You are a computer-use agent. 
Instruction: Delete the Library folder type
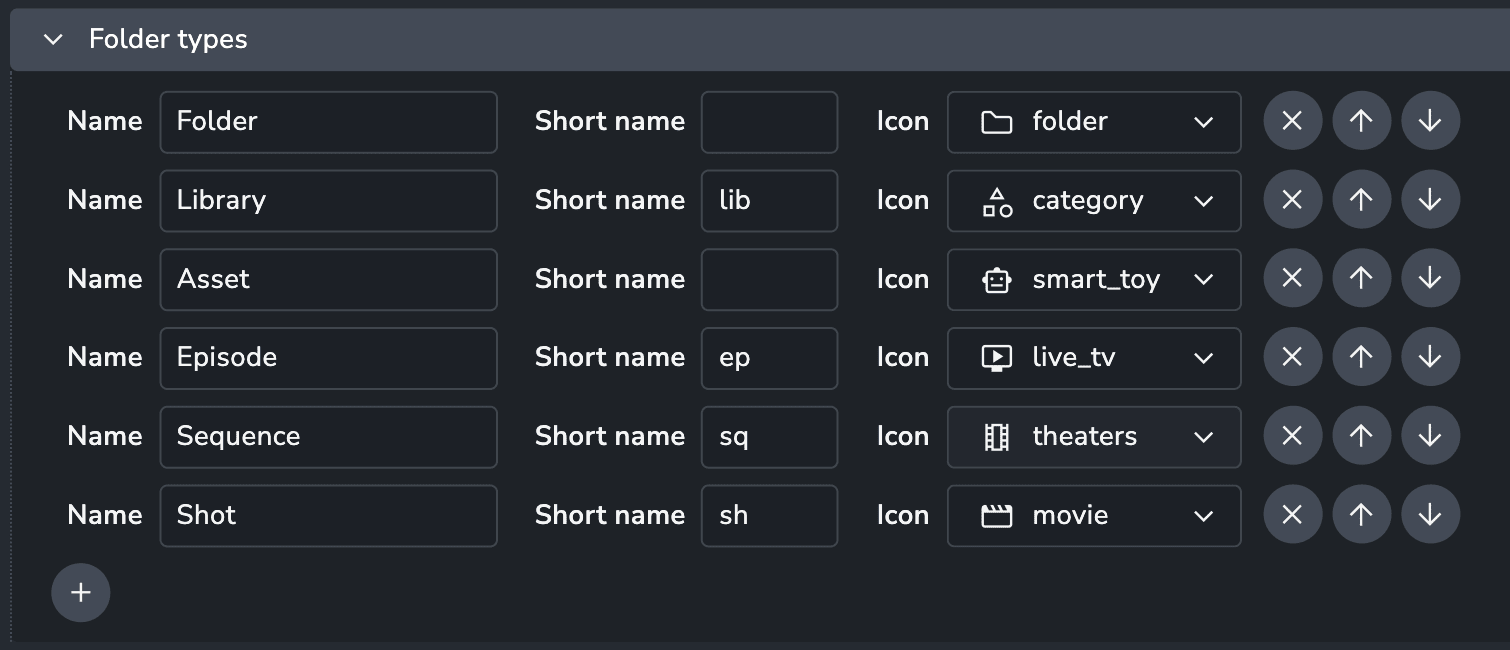[x=1292, y=200]
